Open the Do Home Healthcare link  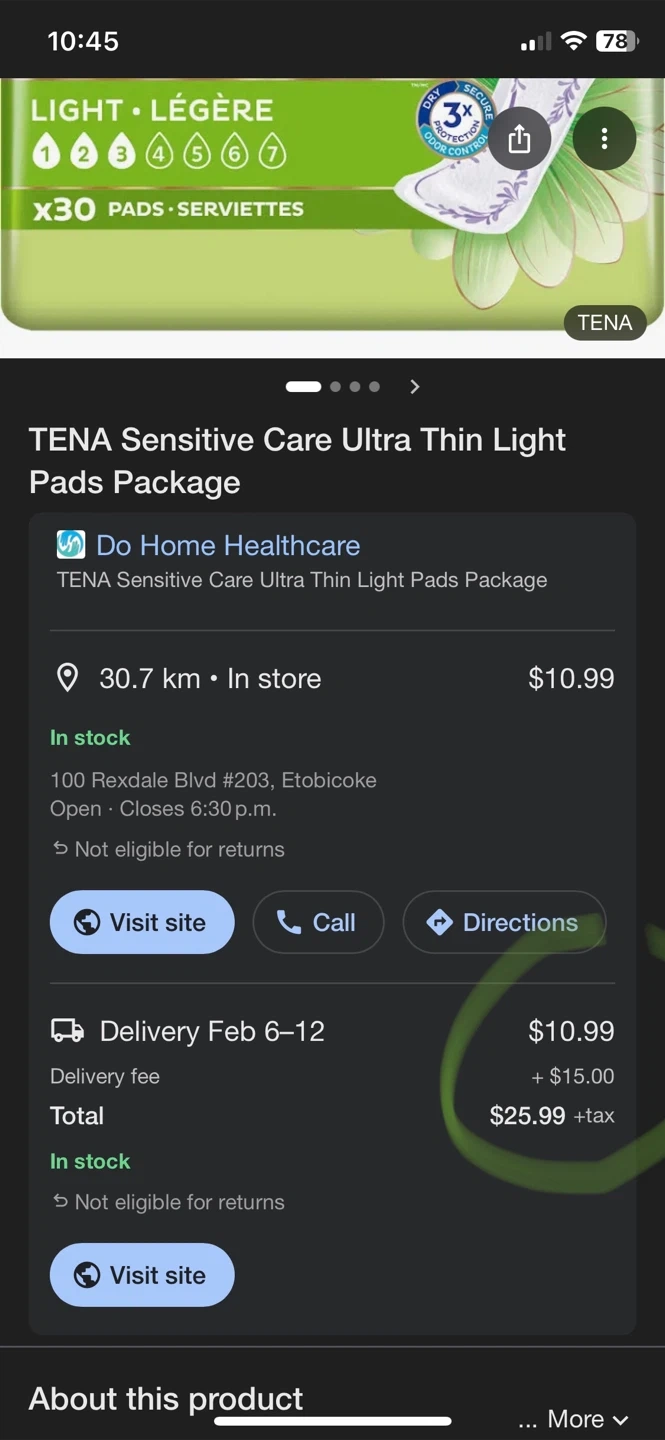[228, 545]
